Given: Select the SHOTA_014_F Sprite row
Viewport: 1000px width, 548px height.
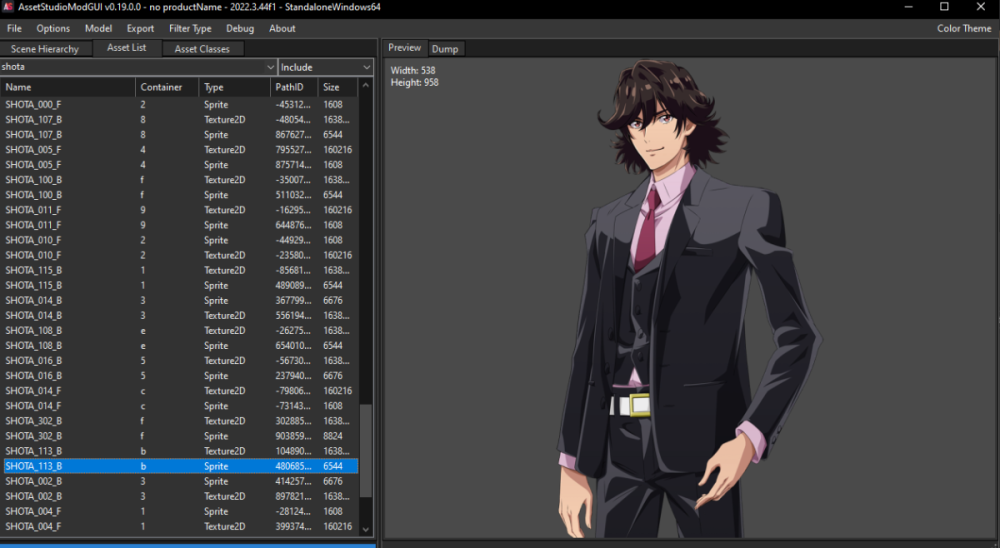Looking at the screenshot, I should [180, 406].
